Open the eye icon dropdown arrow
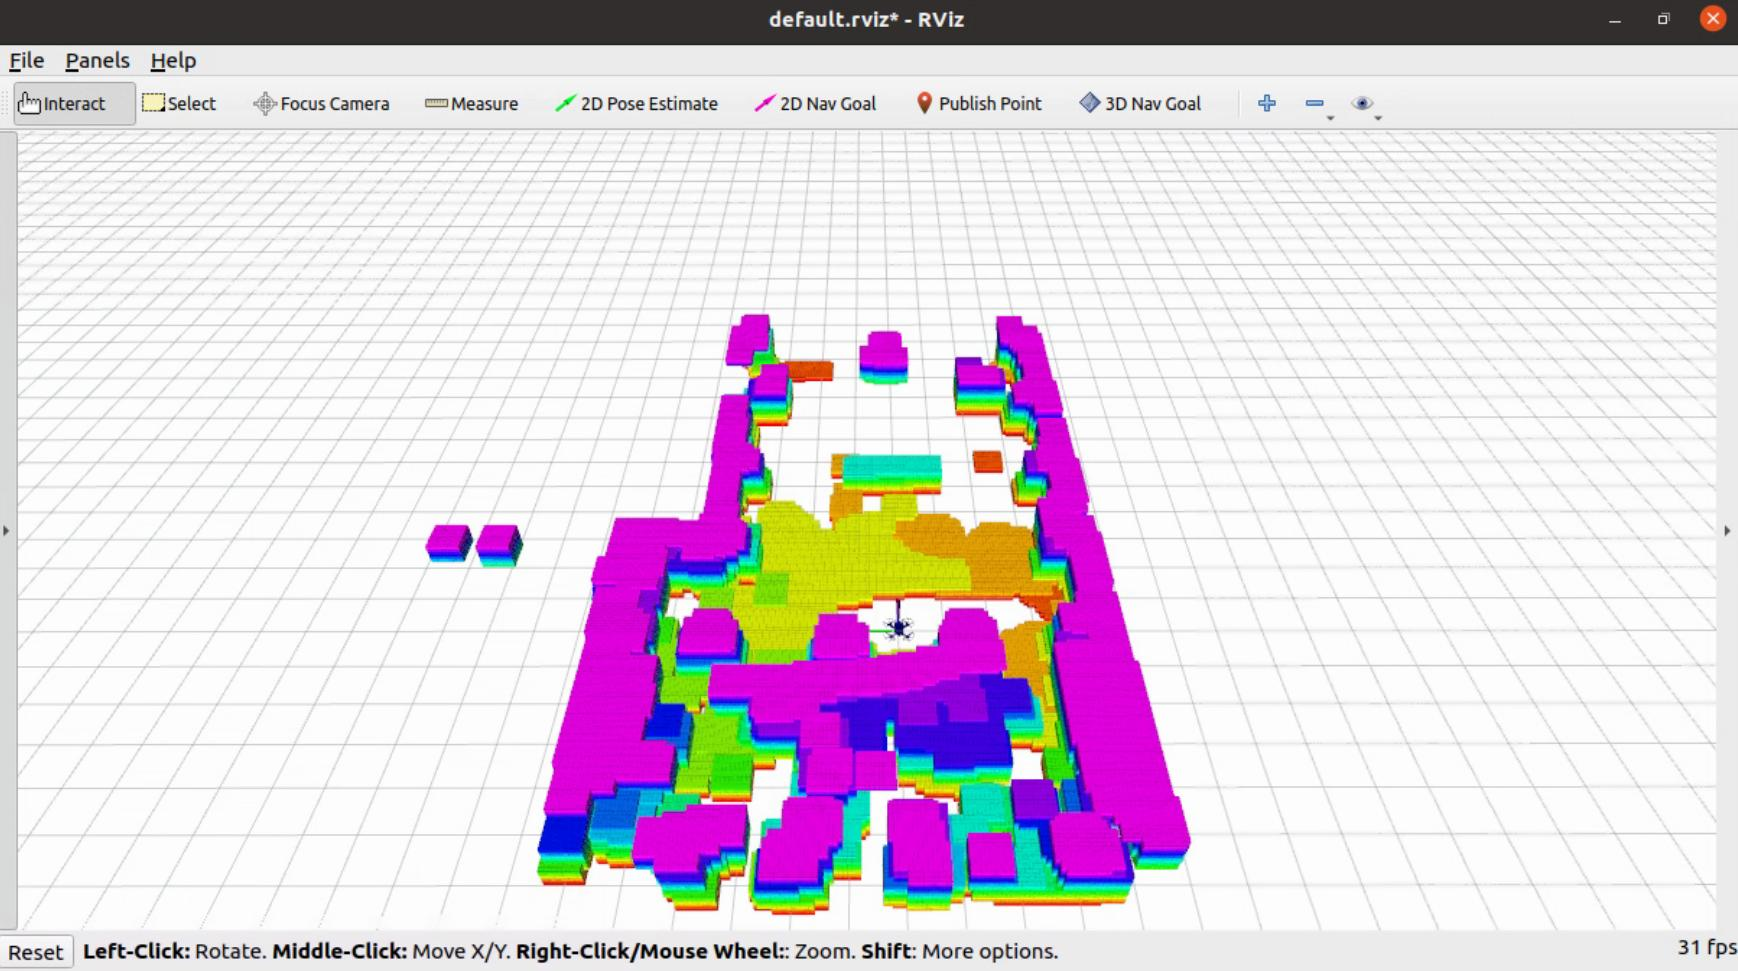Image resolution: width=1738 pixels, height=971 pixels. pyautogui.click(x=1378, y=118)
